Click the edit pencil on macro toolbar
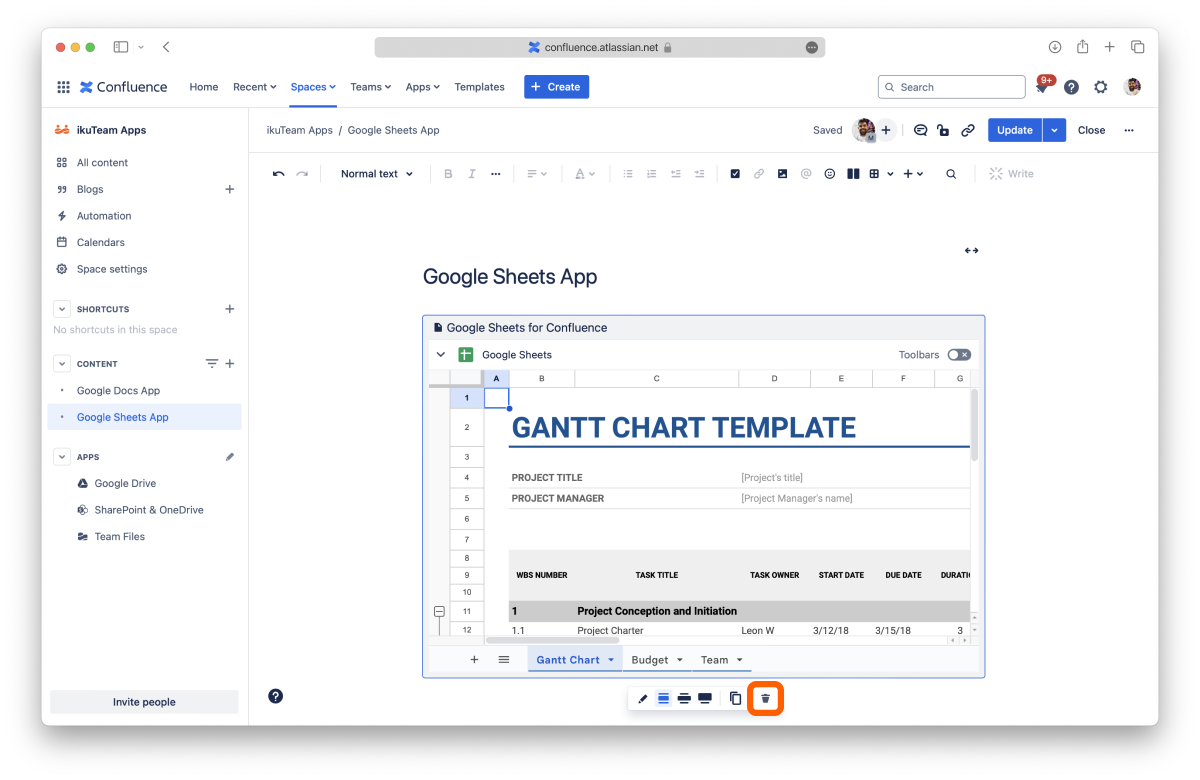Image resolution: width=1200 pixels, height=780 pixels. click(643, 698)
